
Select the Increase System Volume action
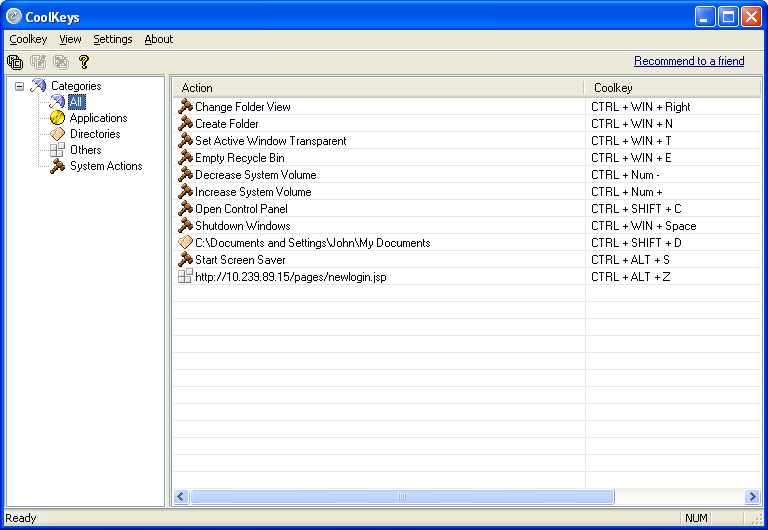(253, 192)
